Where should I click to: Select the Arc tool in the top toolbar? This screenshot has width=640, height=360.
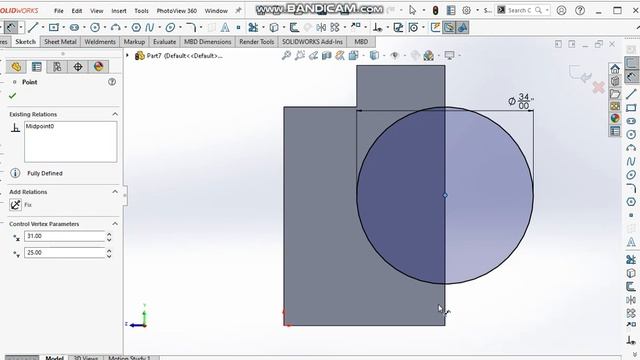point(116,27)
